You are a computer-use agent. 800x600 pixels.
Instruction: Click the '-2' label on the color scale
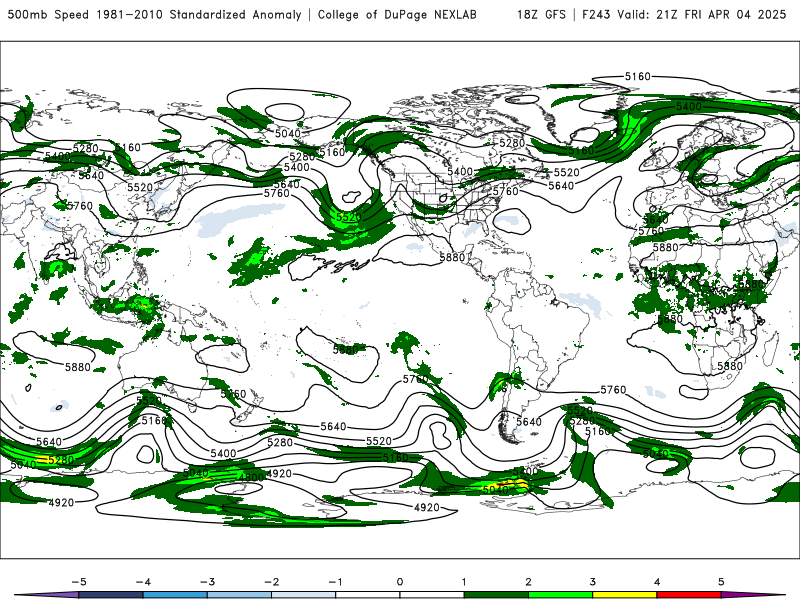271,582
